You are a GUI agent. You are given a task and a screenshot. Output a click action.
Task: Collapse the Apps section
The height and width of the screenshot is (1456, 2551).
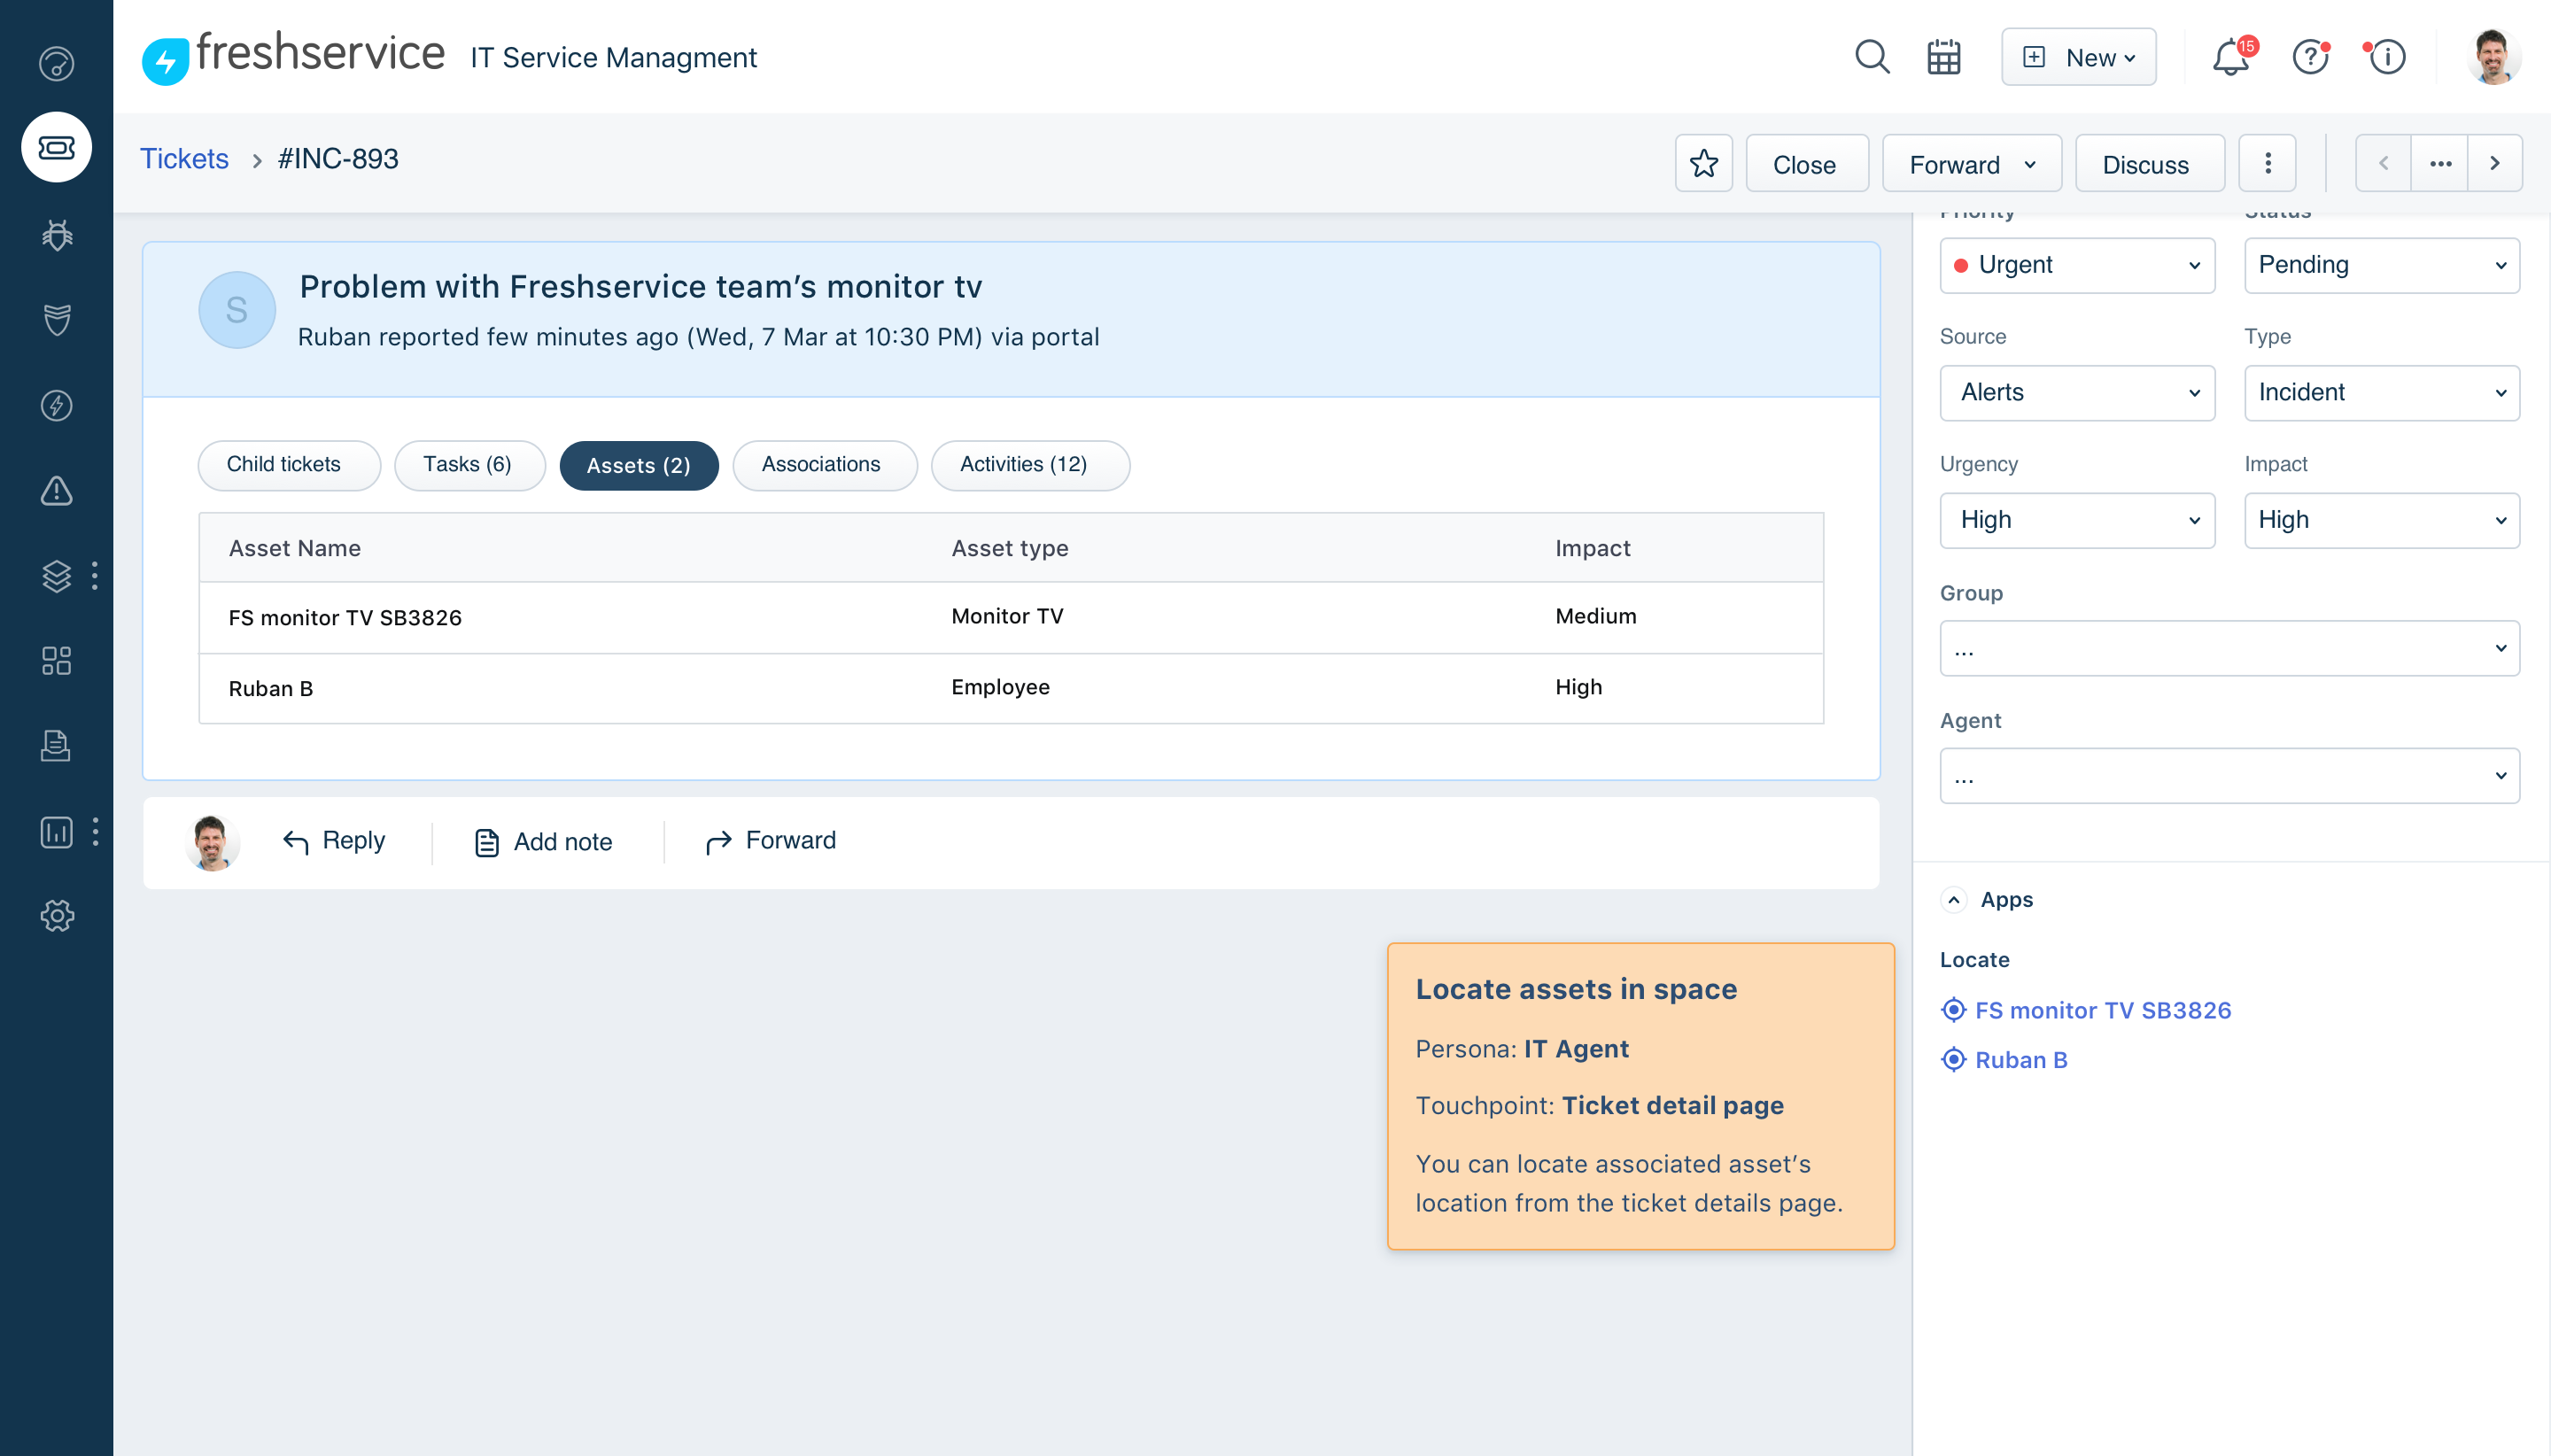(1955, 899)
